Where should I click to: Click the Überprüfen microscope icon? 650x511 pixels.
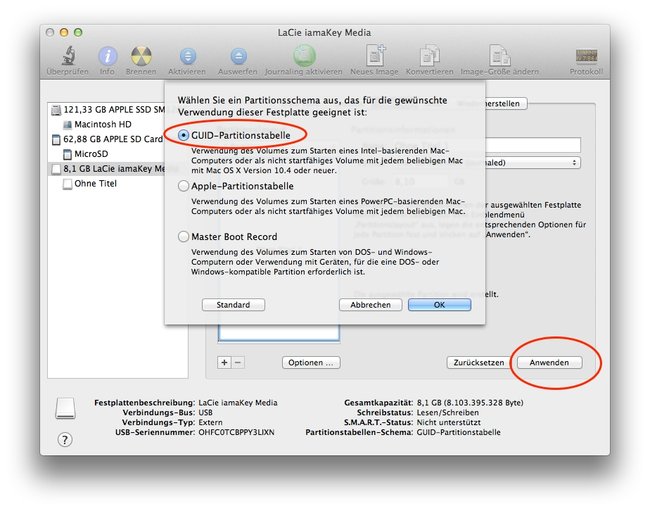point(68,56)
